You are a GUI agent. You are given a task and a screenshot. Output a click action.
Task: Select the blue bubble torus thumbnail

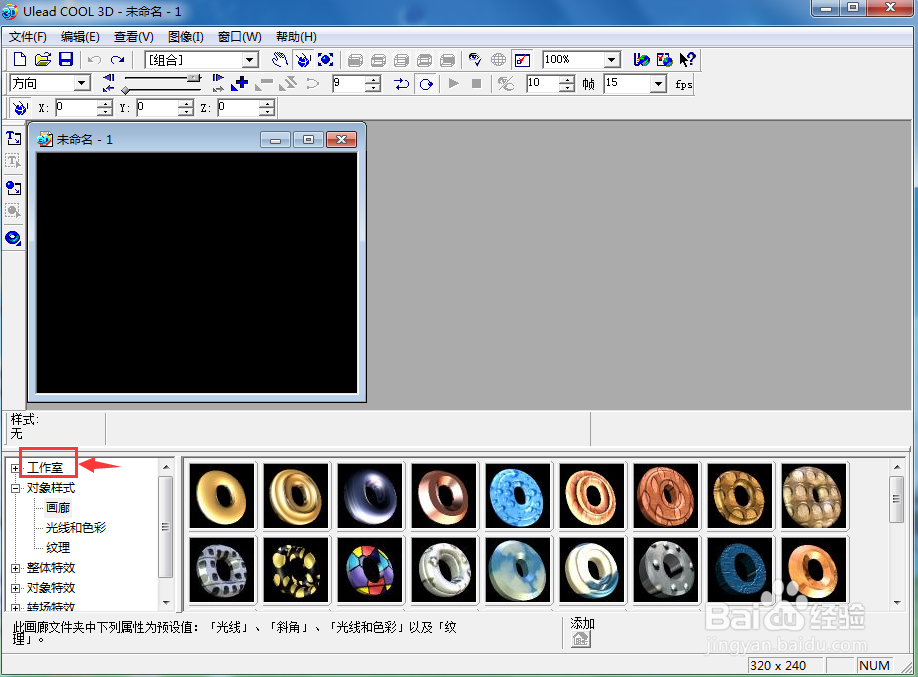[x=518, y=496]
